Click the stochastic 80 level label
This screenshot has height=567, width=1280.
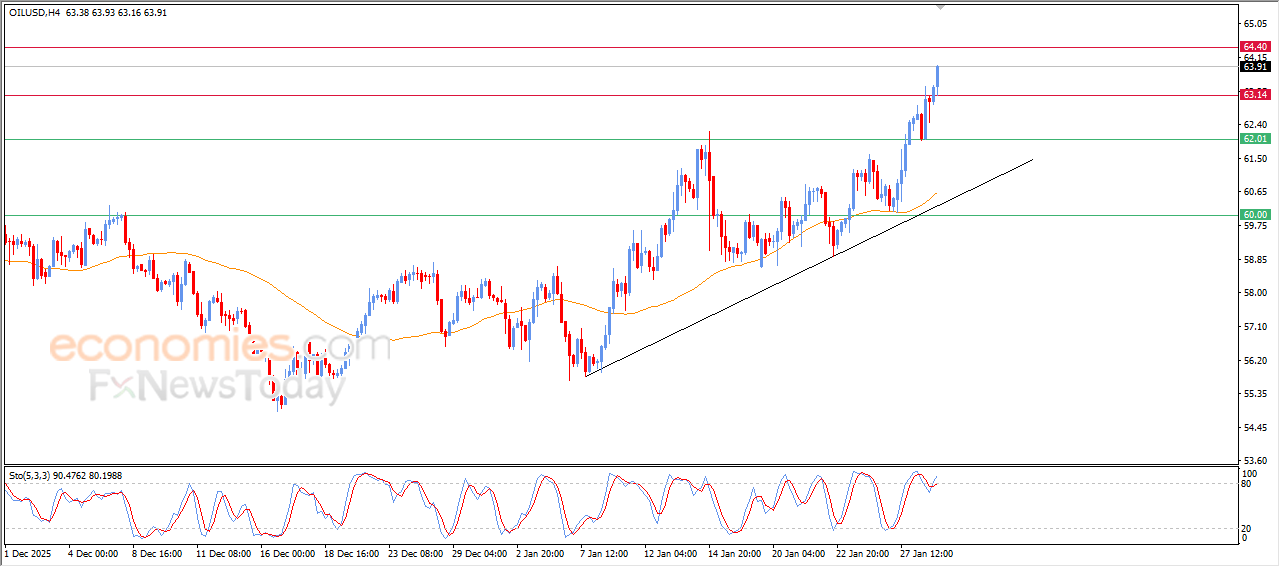[1246, 484]
